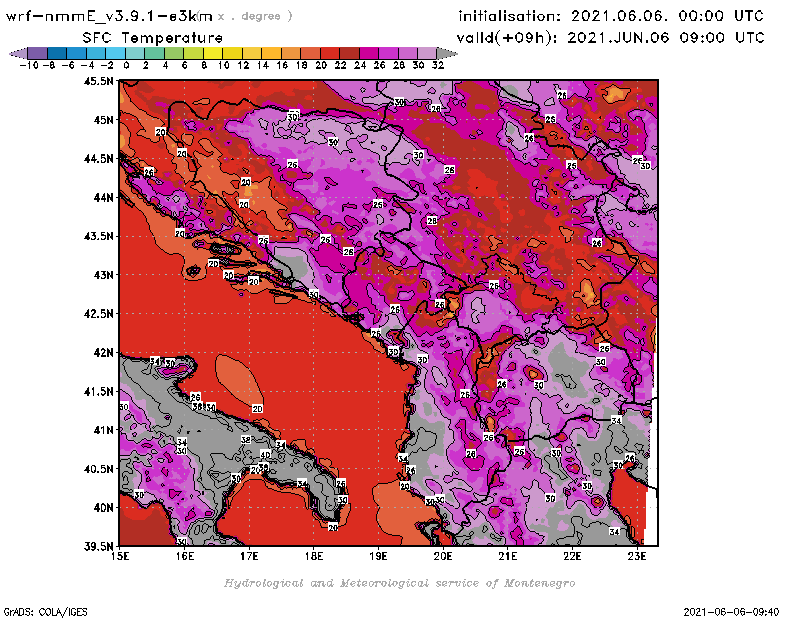Select the '43N' latitude label
Screen dimensions: 800x618
pos(103,275)
